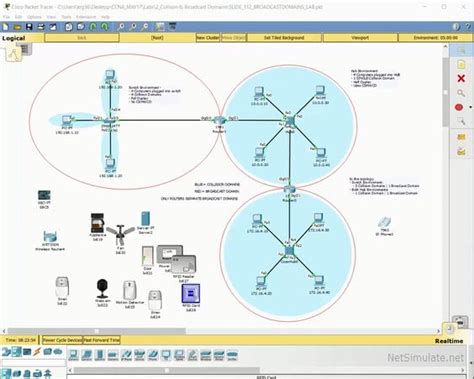
Task: Click the Power Cycle Devices button
Action: coord(62,340)
